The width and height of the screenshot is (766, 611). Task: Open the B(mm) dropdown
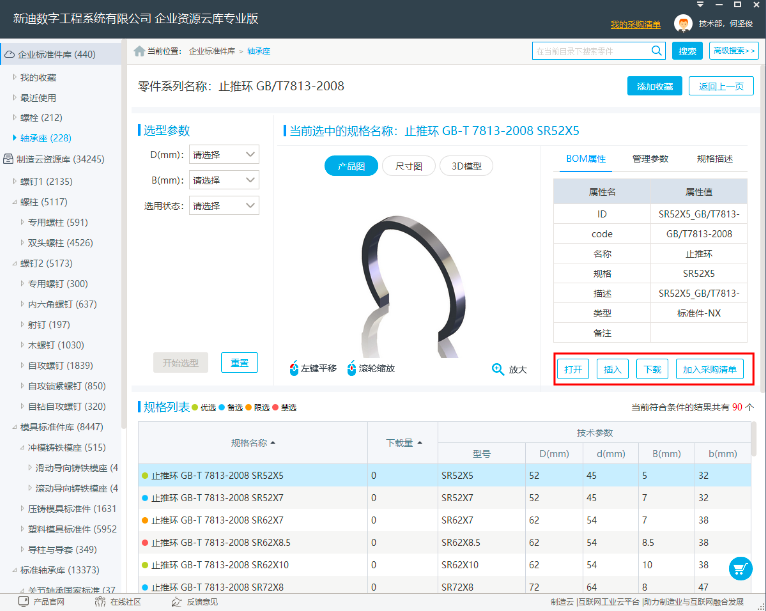224,181
